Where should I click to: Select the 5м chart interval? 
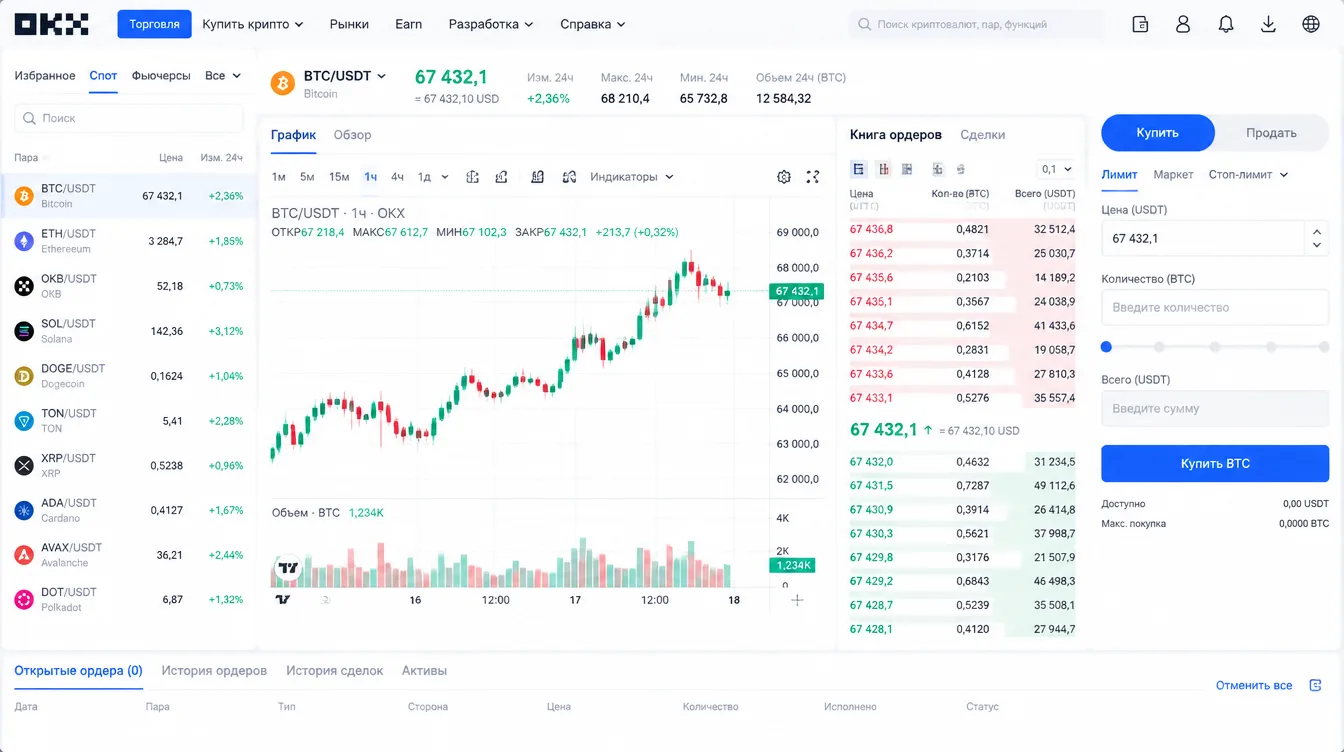pos(307,177)
